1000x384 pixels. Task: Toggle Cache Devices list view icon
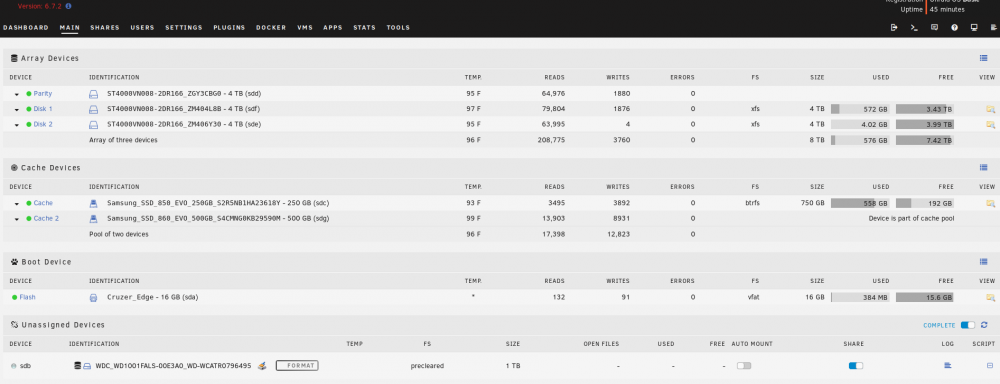983,168
